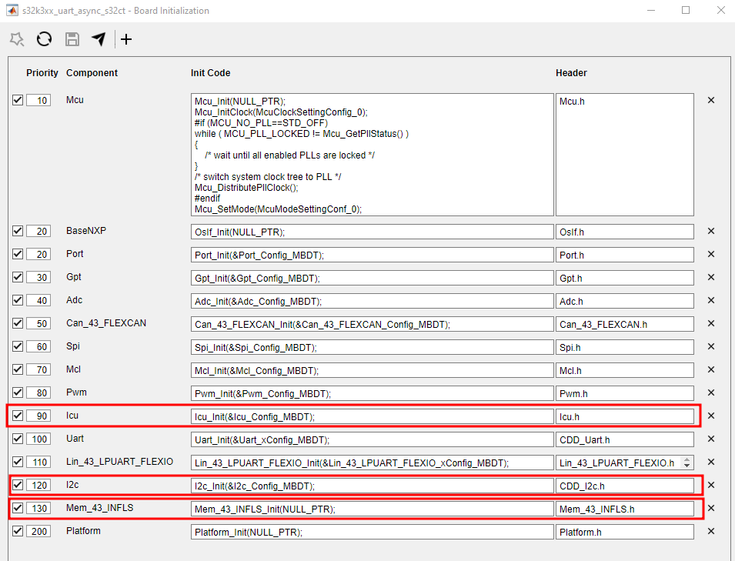Click the plus add component icon
This screenshot has width=735, height=561.
126,39
